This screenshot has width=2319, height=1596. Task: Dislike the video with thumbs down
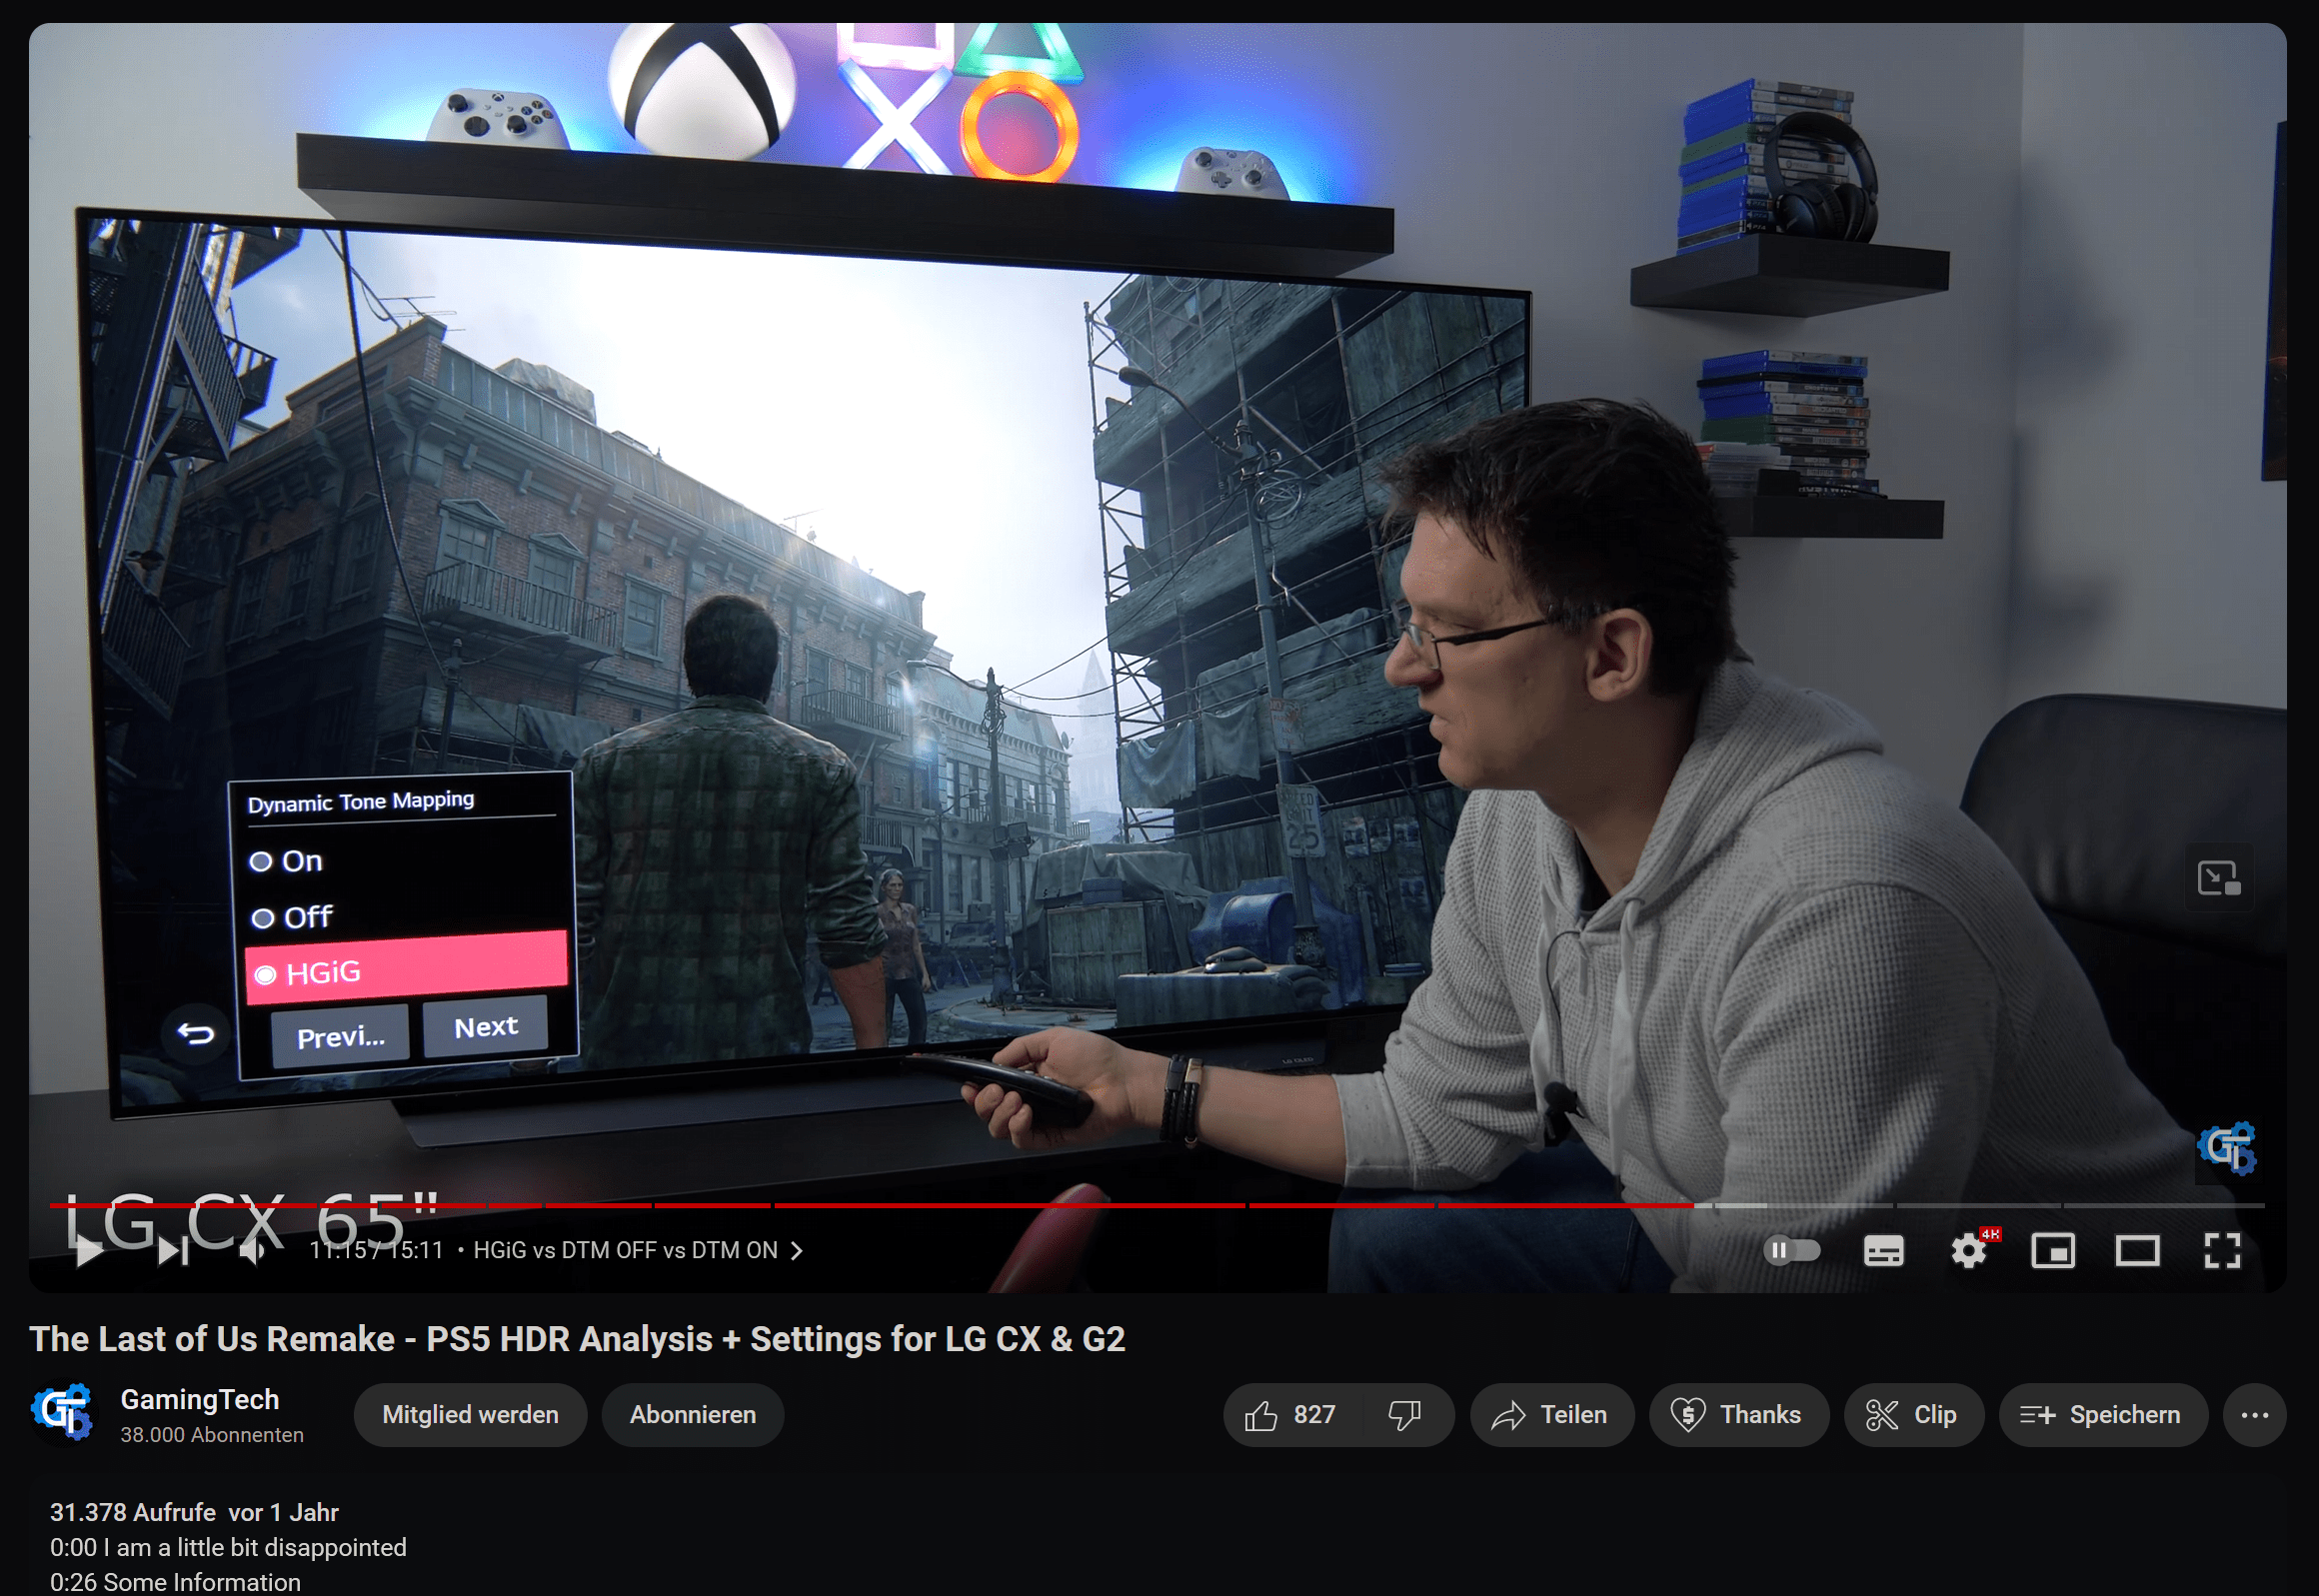click(x=1405, y=1414)
